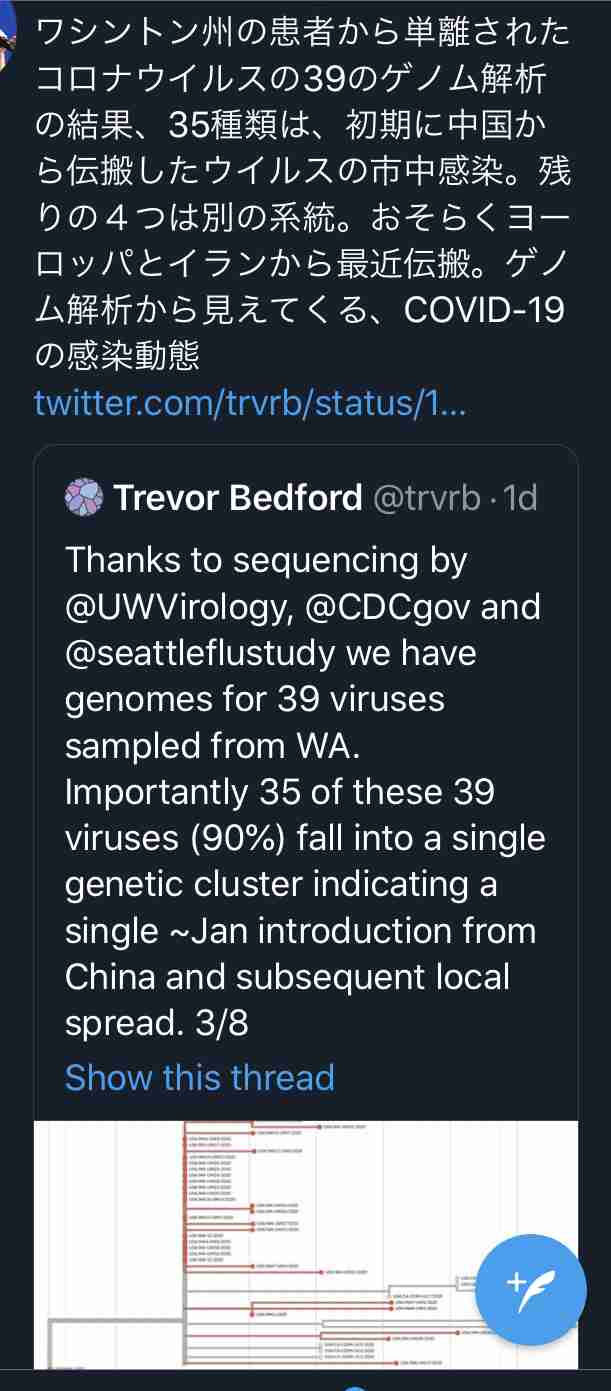
Task: Open the twitter.com/trvrb/status link
Action: pyautogui.click(x=249, y=403)
